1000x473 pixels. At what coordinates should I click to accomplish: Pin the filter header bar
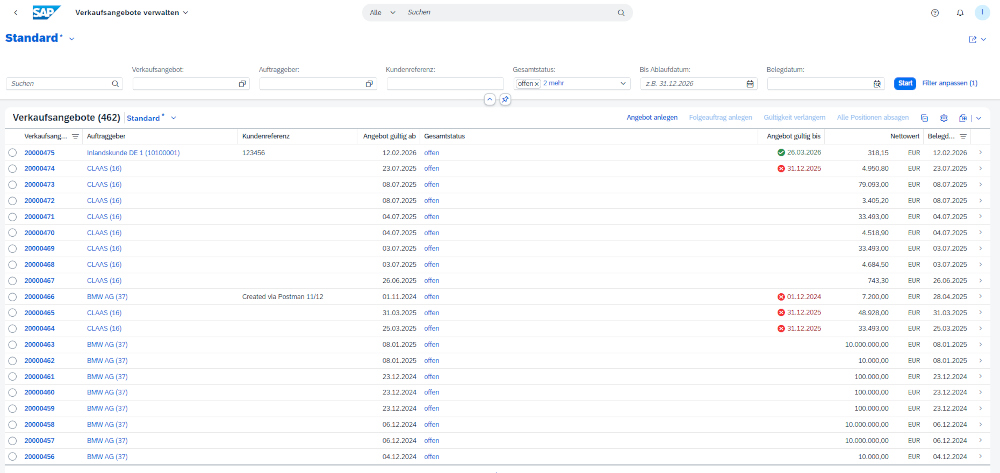click(x=505, y=99)
